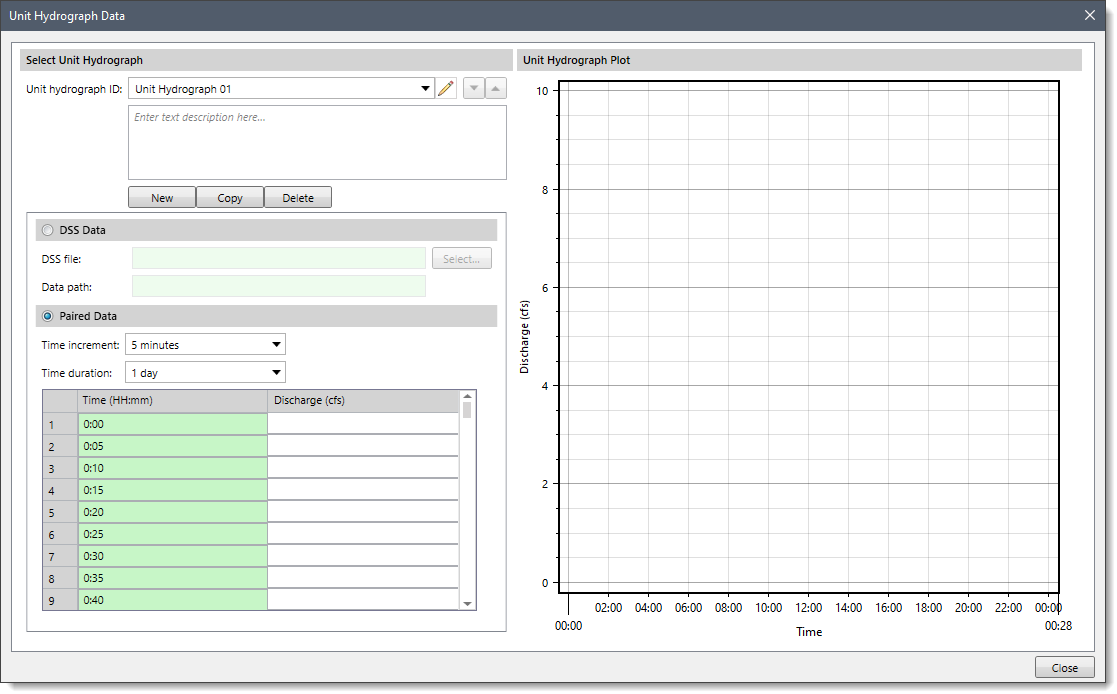Close the Unit Hydrograph Data dialog via X
Image resolution: width=1117 pixels, height=694 pixels.
click(x=1089, y=15)
